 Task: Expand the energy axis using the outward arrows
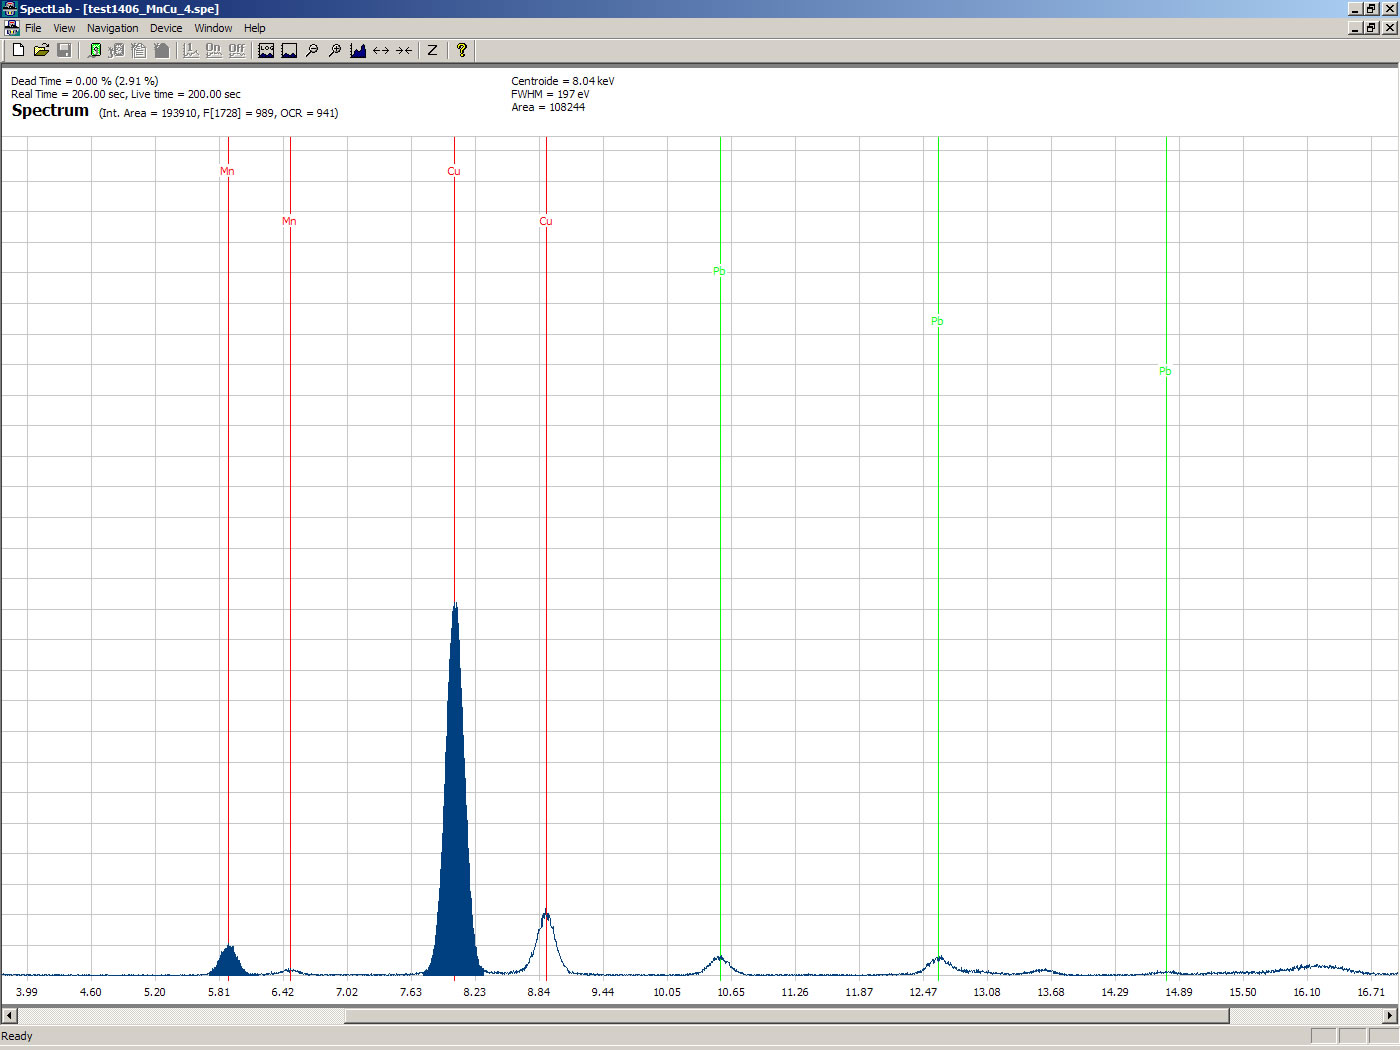point(381,50)
